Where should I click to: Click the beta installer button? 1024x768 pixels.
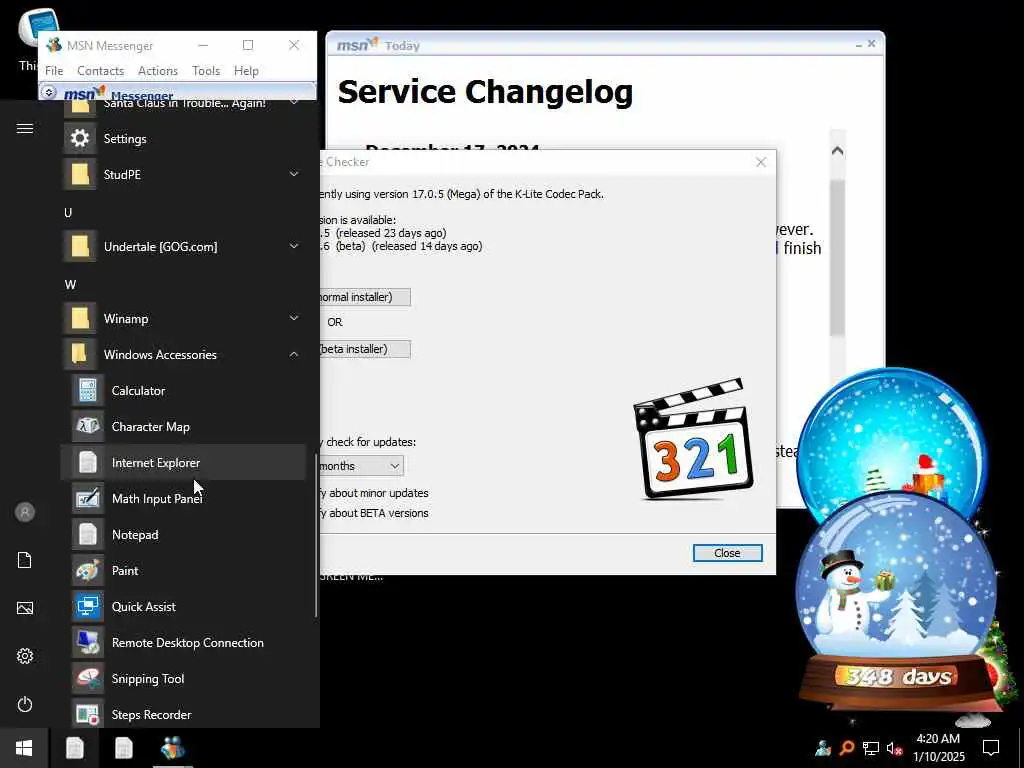coord(365,349)
